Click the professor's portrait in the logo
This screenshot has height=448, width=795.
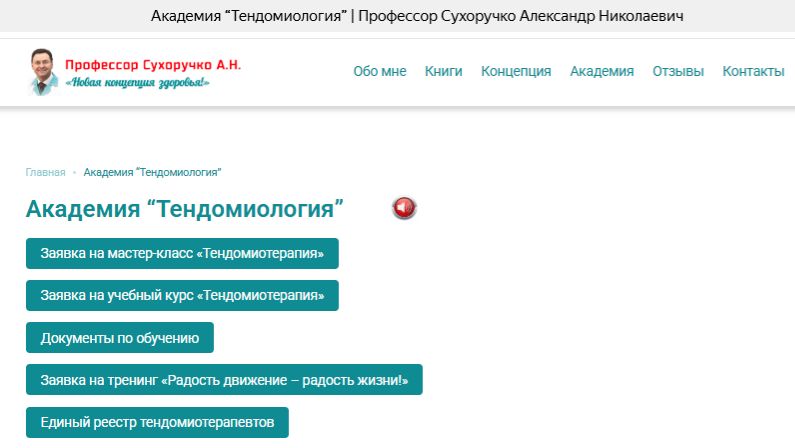(42, 71)
